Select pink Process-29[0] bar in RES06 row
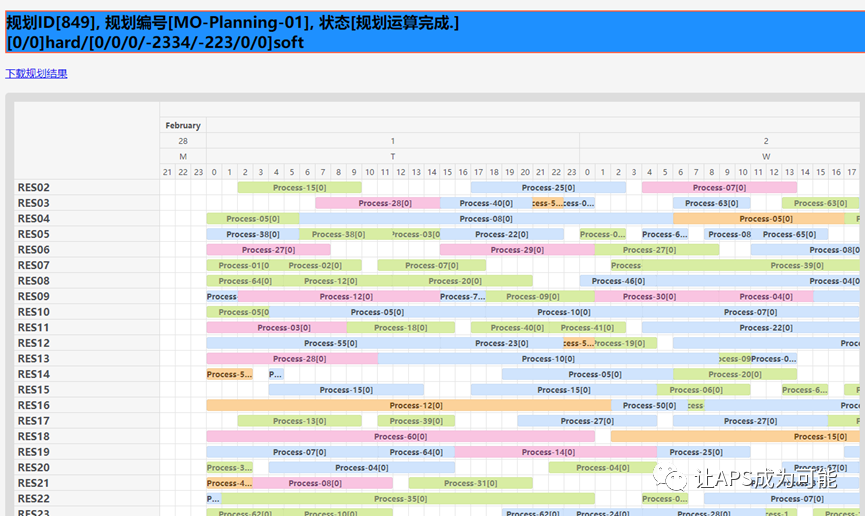Viewport: 865px width, 516px height. click(x=517, y=249)
